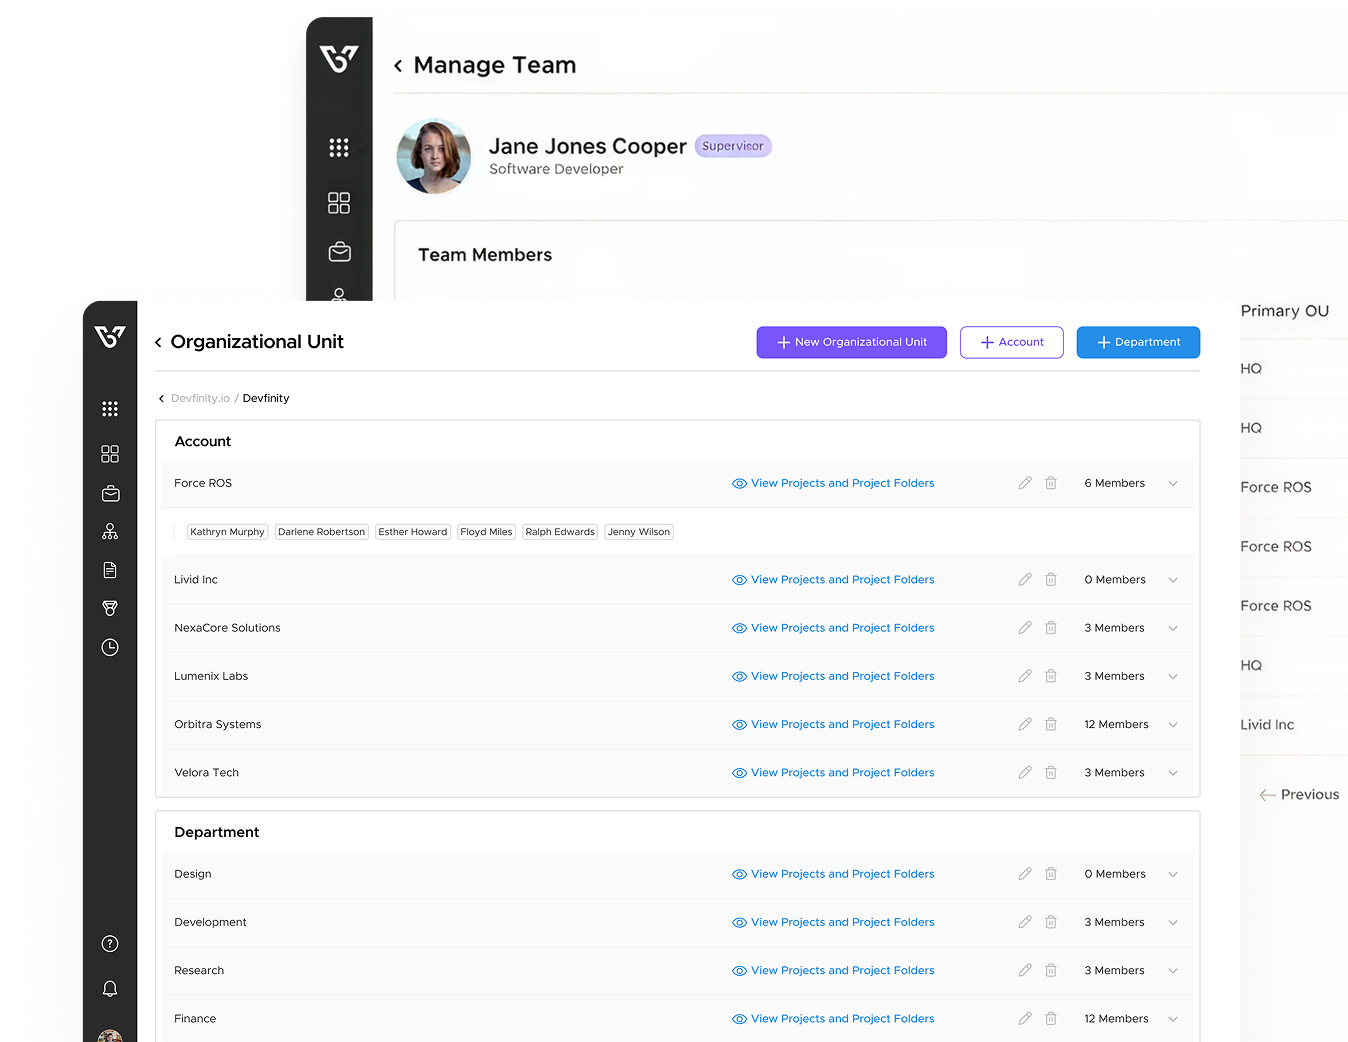Click the notification bell icon
Image resolution: width=1348 pixels, height=1042 pixels.
point(110,989)
